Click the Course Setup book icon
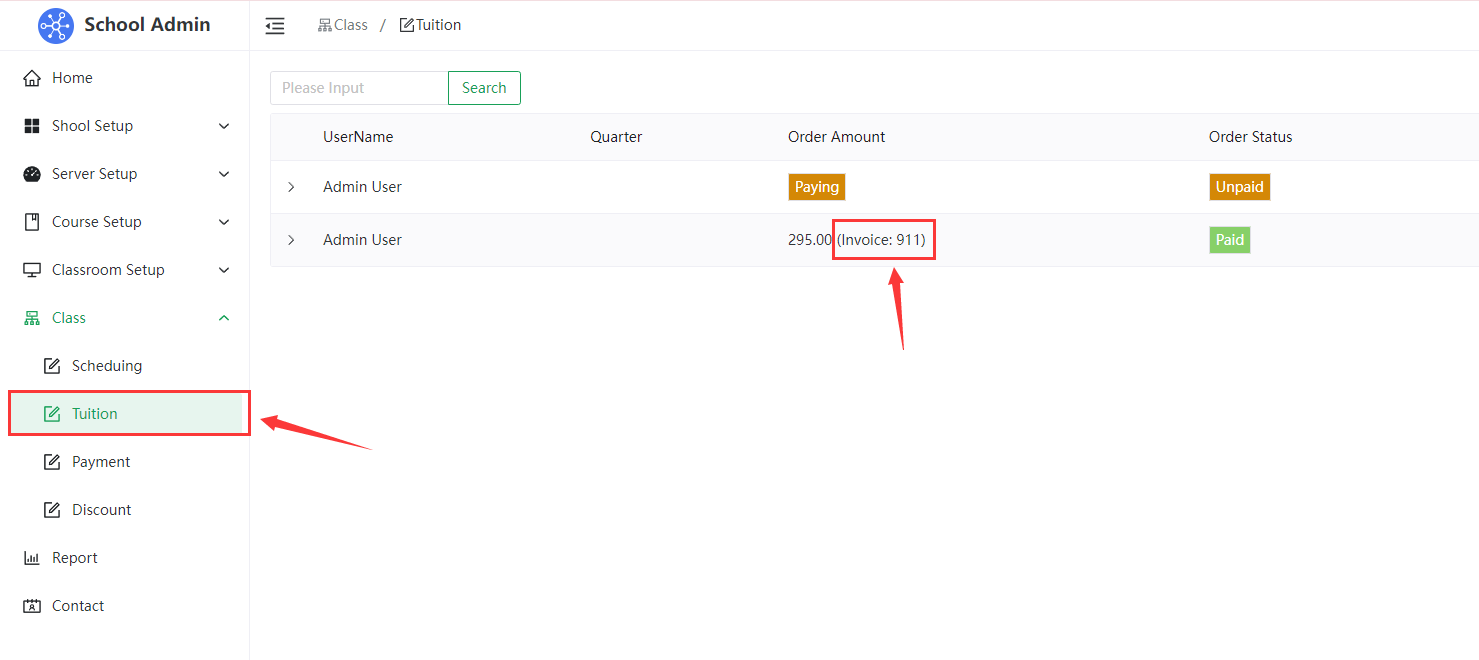Image resolution: width=1479 pixels, height=660 pixels. click(x=32, y=222)
